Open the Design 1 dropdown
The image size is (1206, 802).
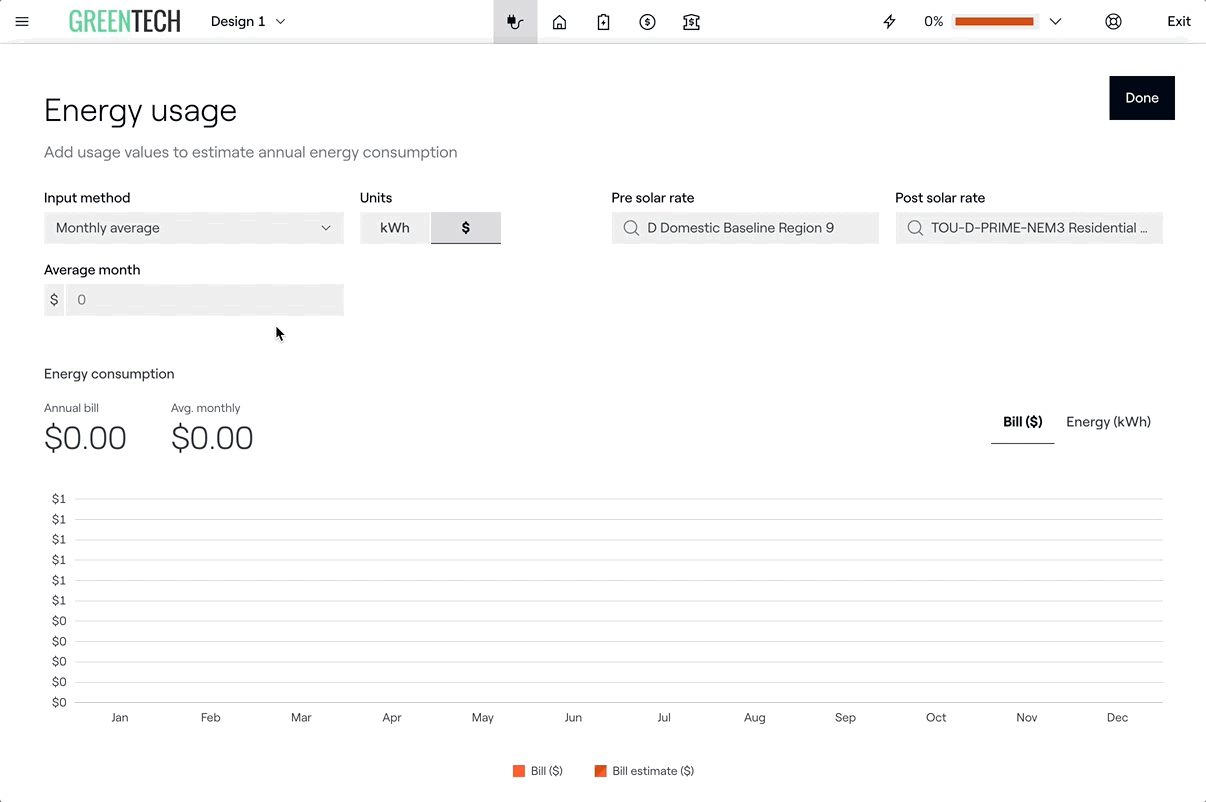coord(248,21)
